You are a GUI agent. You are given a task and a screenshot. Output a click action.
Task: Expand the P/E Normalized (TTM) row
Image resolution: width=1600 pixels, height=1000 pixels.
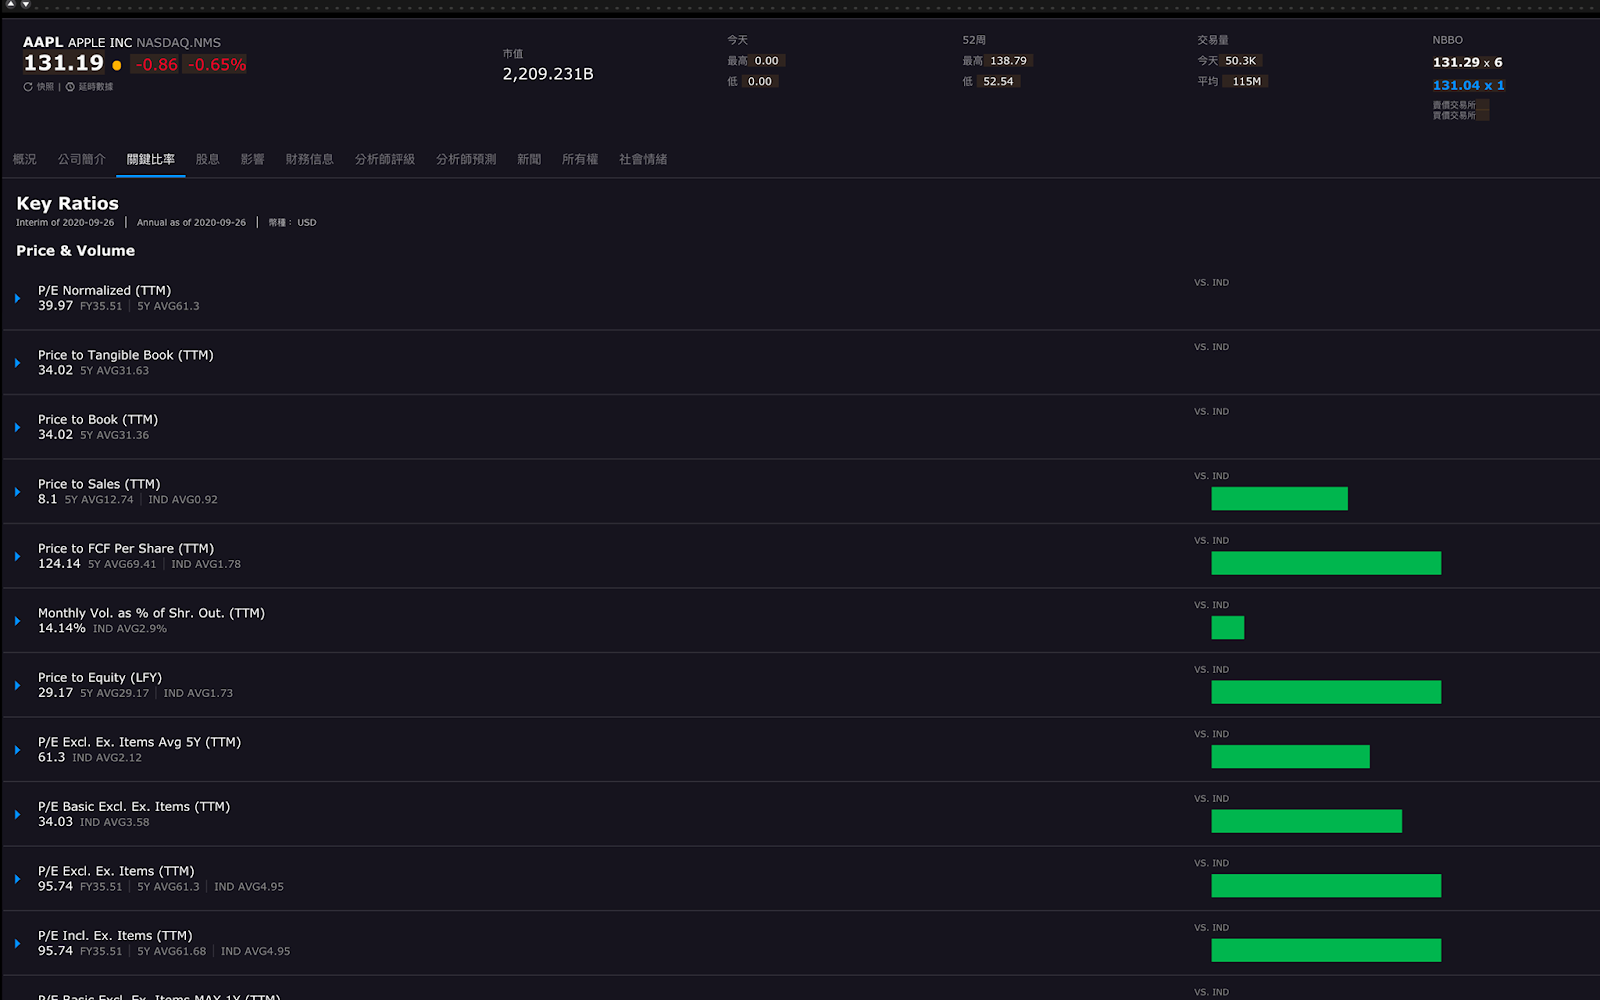pos(17,298)
